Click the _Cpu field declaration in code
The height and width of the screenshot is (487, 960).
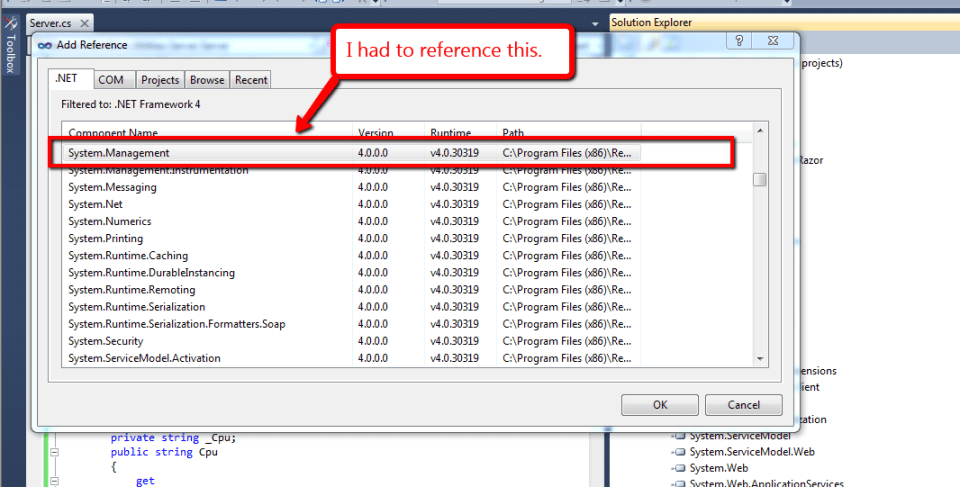pos(173,438)
